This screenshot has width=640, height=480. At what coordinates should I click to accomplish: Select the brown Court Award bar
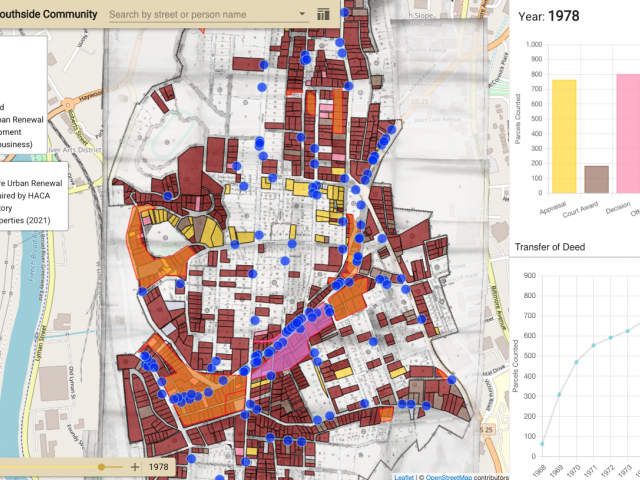(x=596, y=179)
